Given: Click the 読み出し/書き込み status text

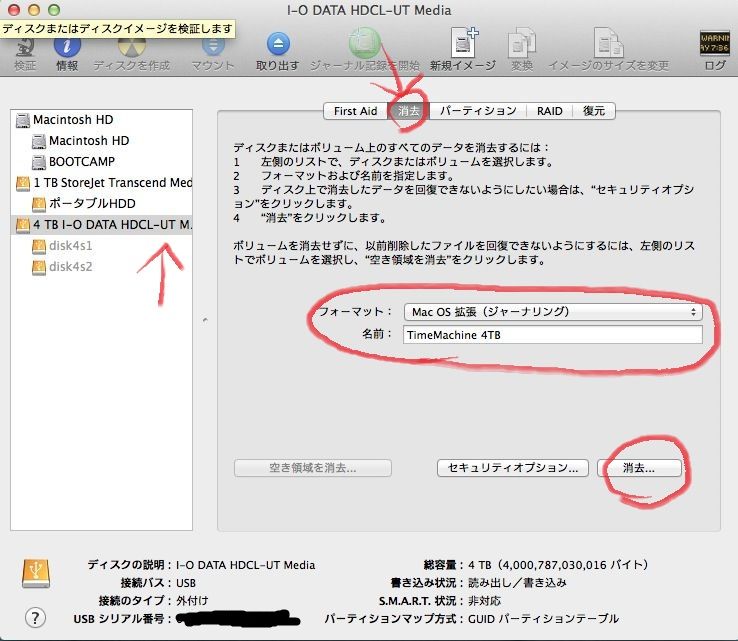Looking at the screenshot, I should [x=517, y=583].
